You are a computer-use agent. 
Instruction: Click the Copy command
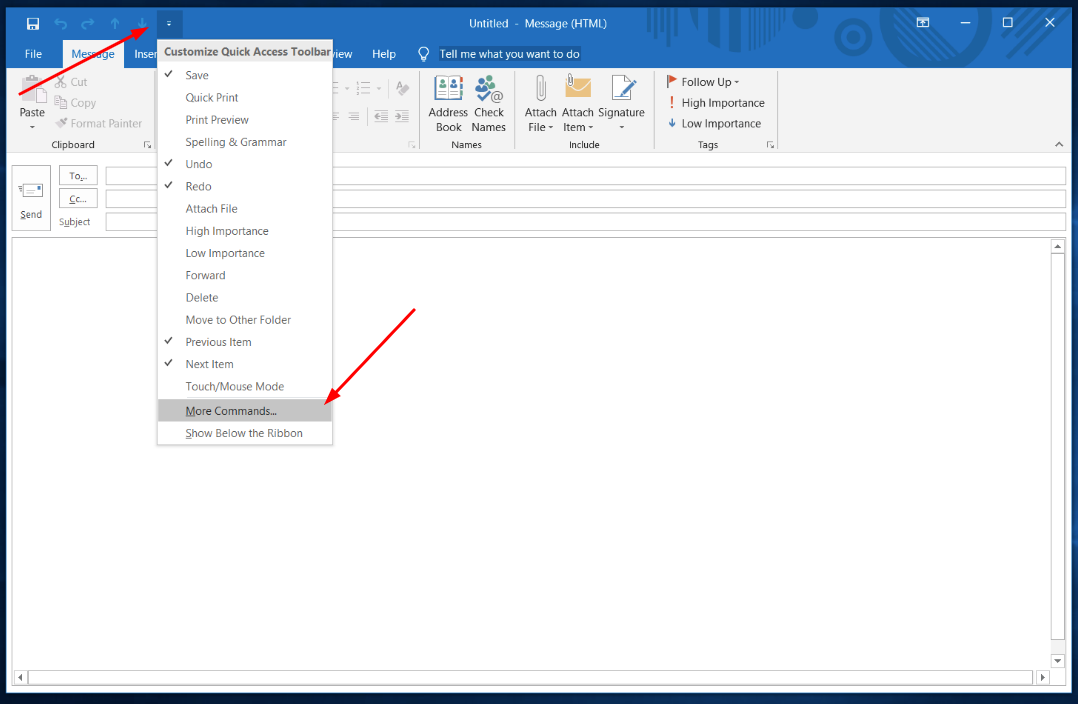click(x=75, y=102)
